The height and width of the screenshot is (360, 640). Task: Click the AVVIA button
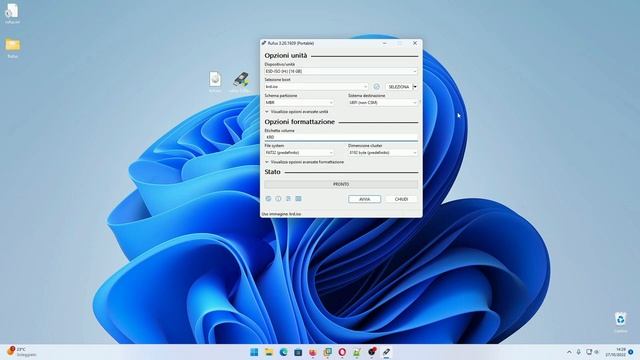tap(364, 199)
